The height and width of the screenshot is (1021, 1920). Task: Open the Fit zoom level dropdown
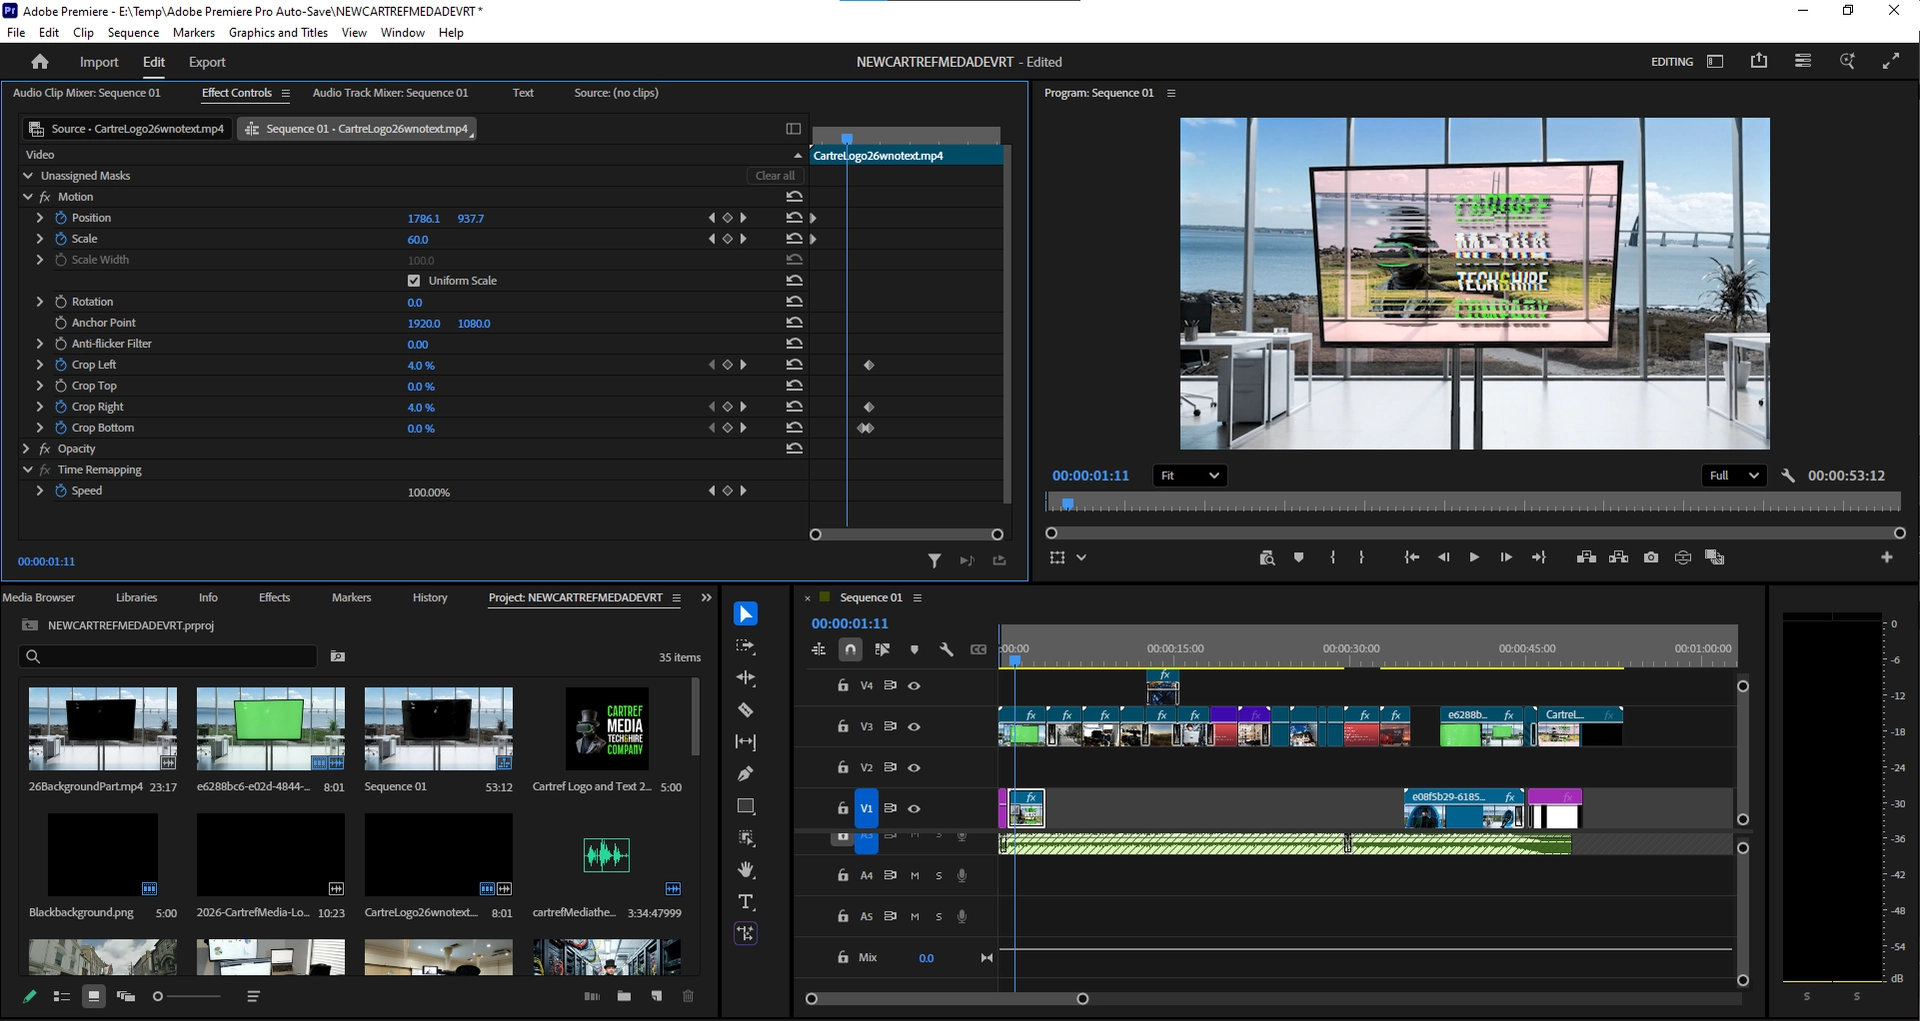click(1190, 476)
